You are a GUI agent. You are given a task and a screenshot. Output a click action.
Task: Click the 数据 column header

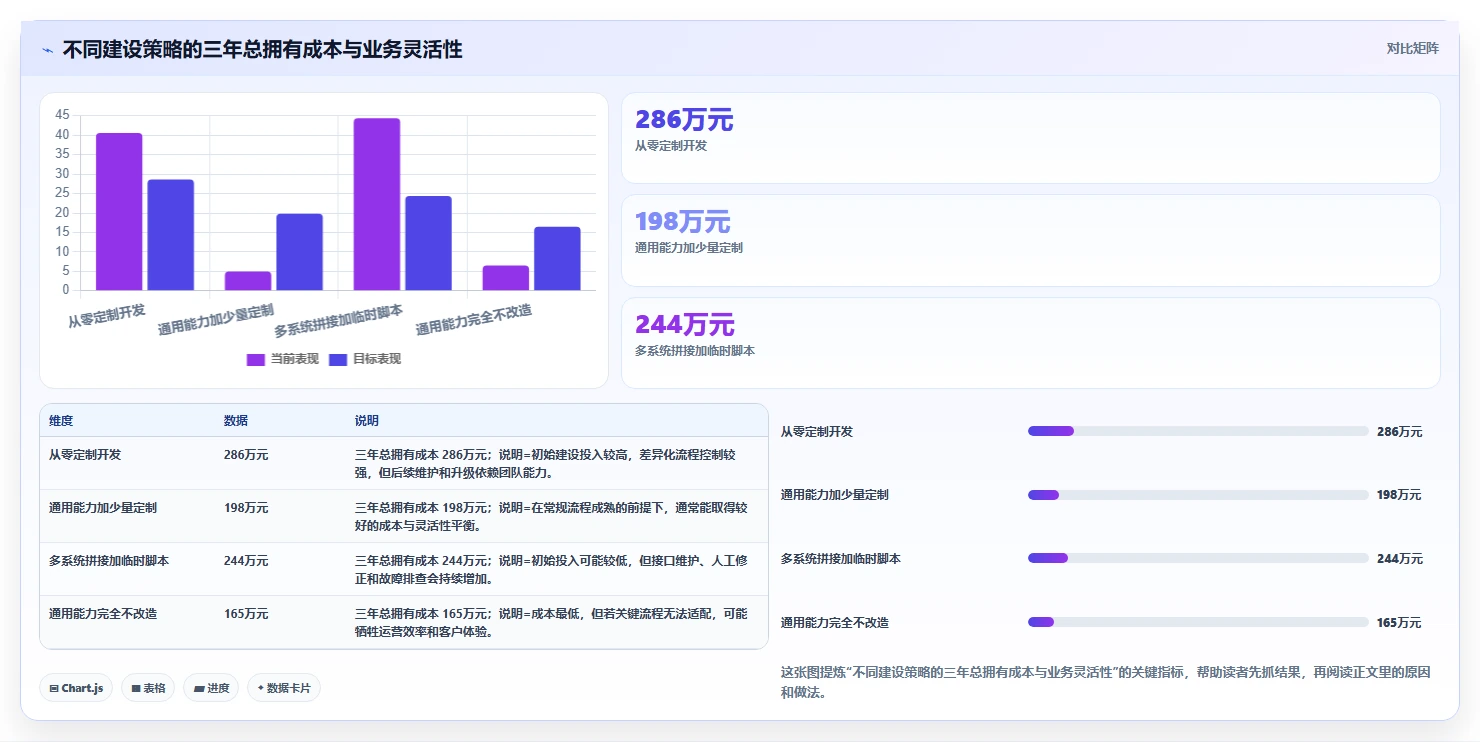[x=236, y=421]
